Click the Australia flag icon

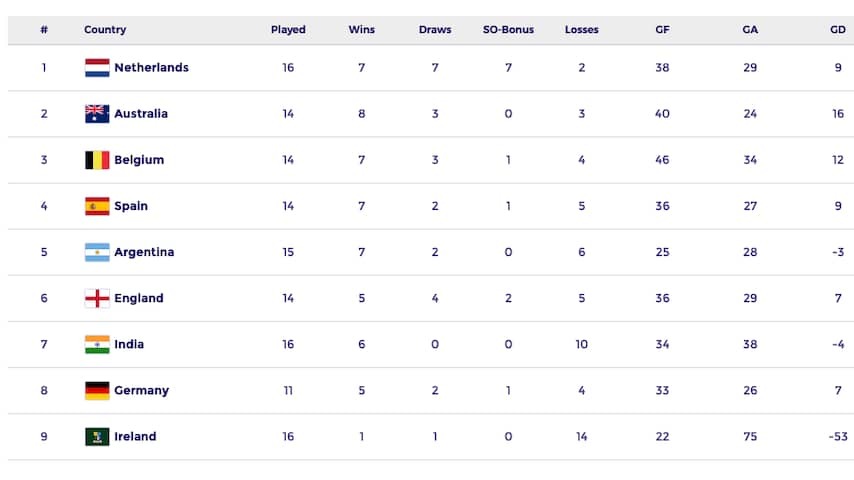[97, 114]
